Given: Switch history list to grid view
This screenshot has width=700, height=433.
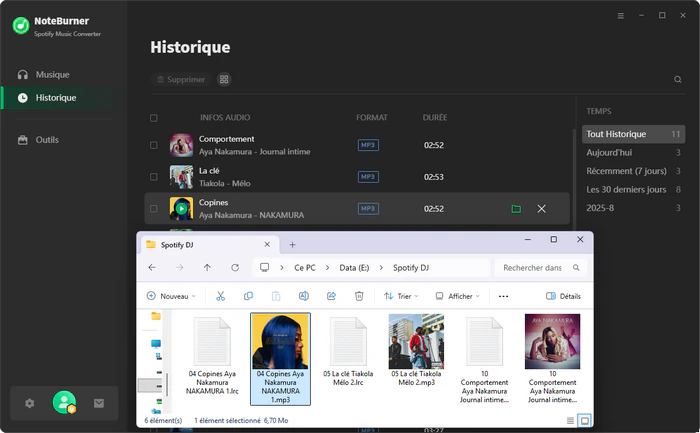Looking at the screenshot, I should [224, 79].
